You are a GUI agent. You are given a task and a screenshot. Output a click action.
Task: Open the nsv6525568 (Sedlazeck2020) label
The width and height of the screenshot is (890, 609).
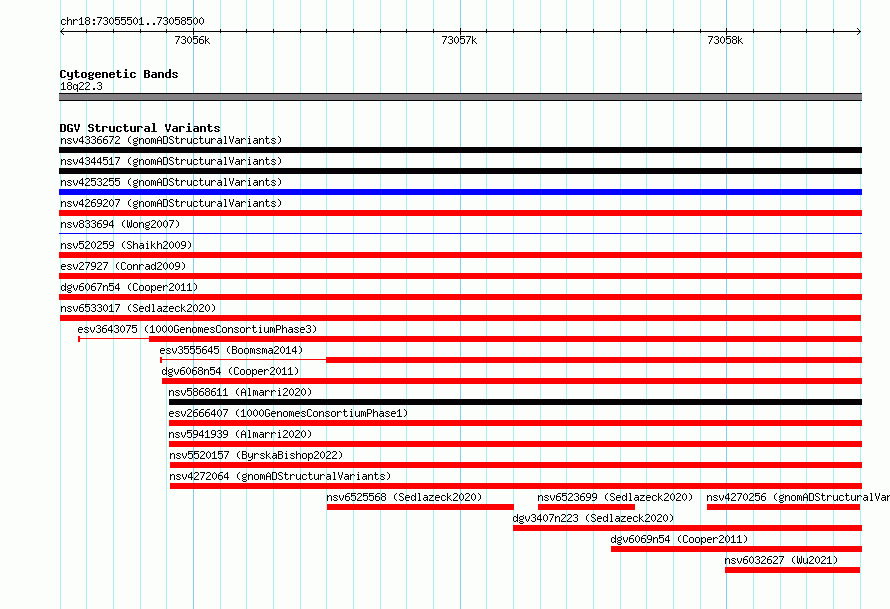coord(404,497)
